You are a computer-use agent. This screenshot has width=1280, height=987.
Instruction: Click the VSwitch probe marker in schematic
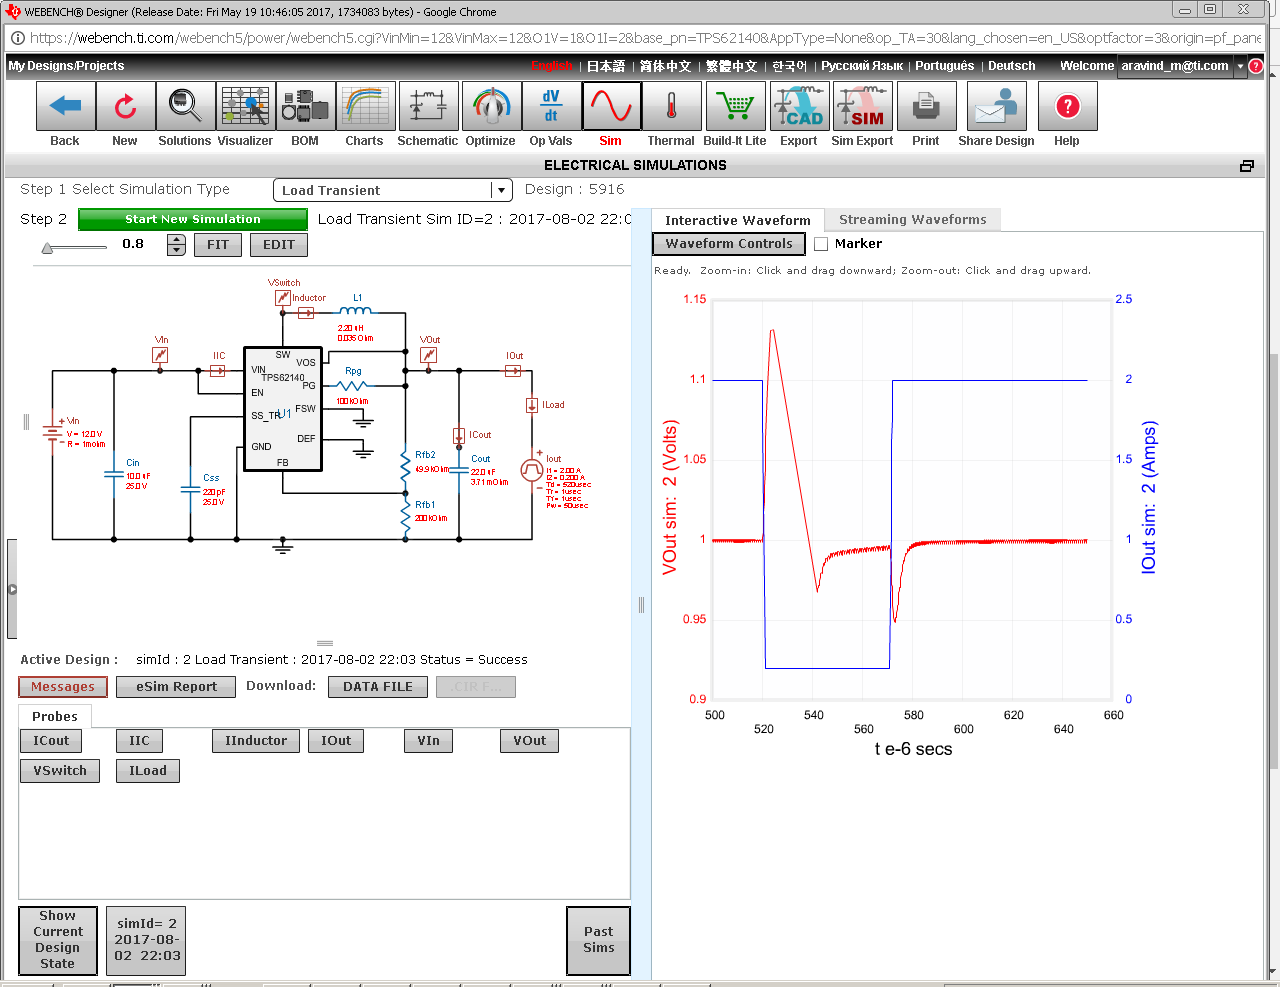pyautogui.click(x=283, y=298)
